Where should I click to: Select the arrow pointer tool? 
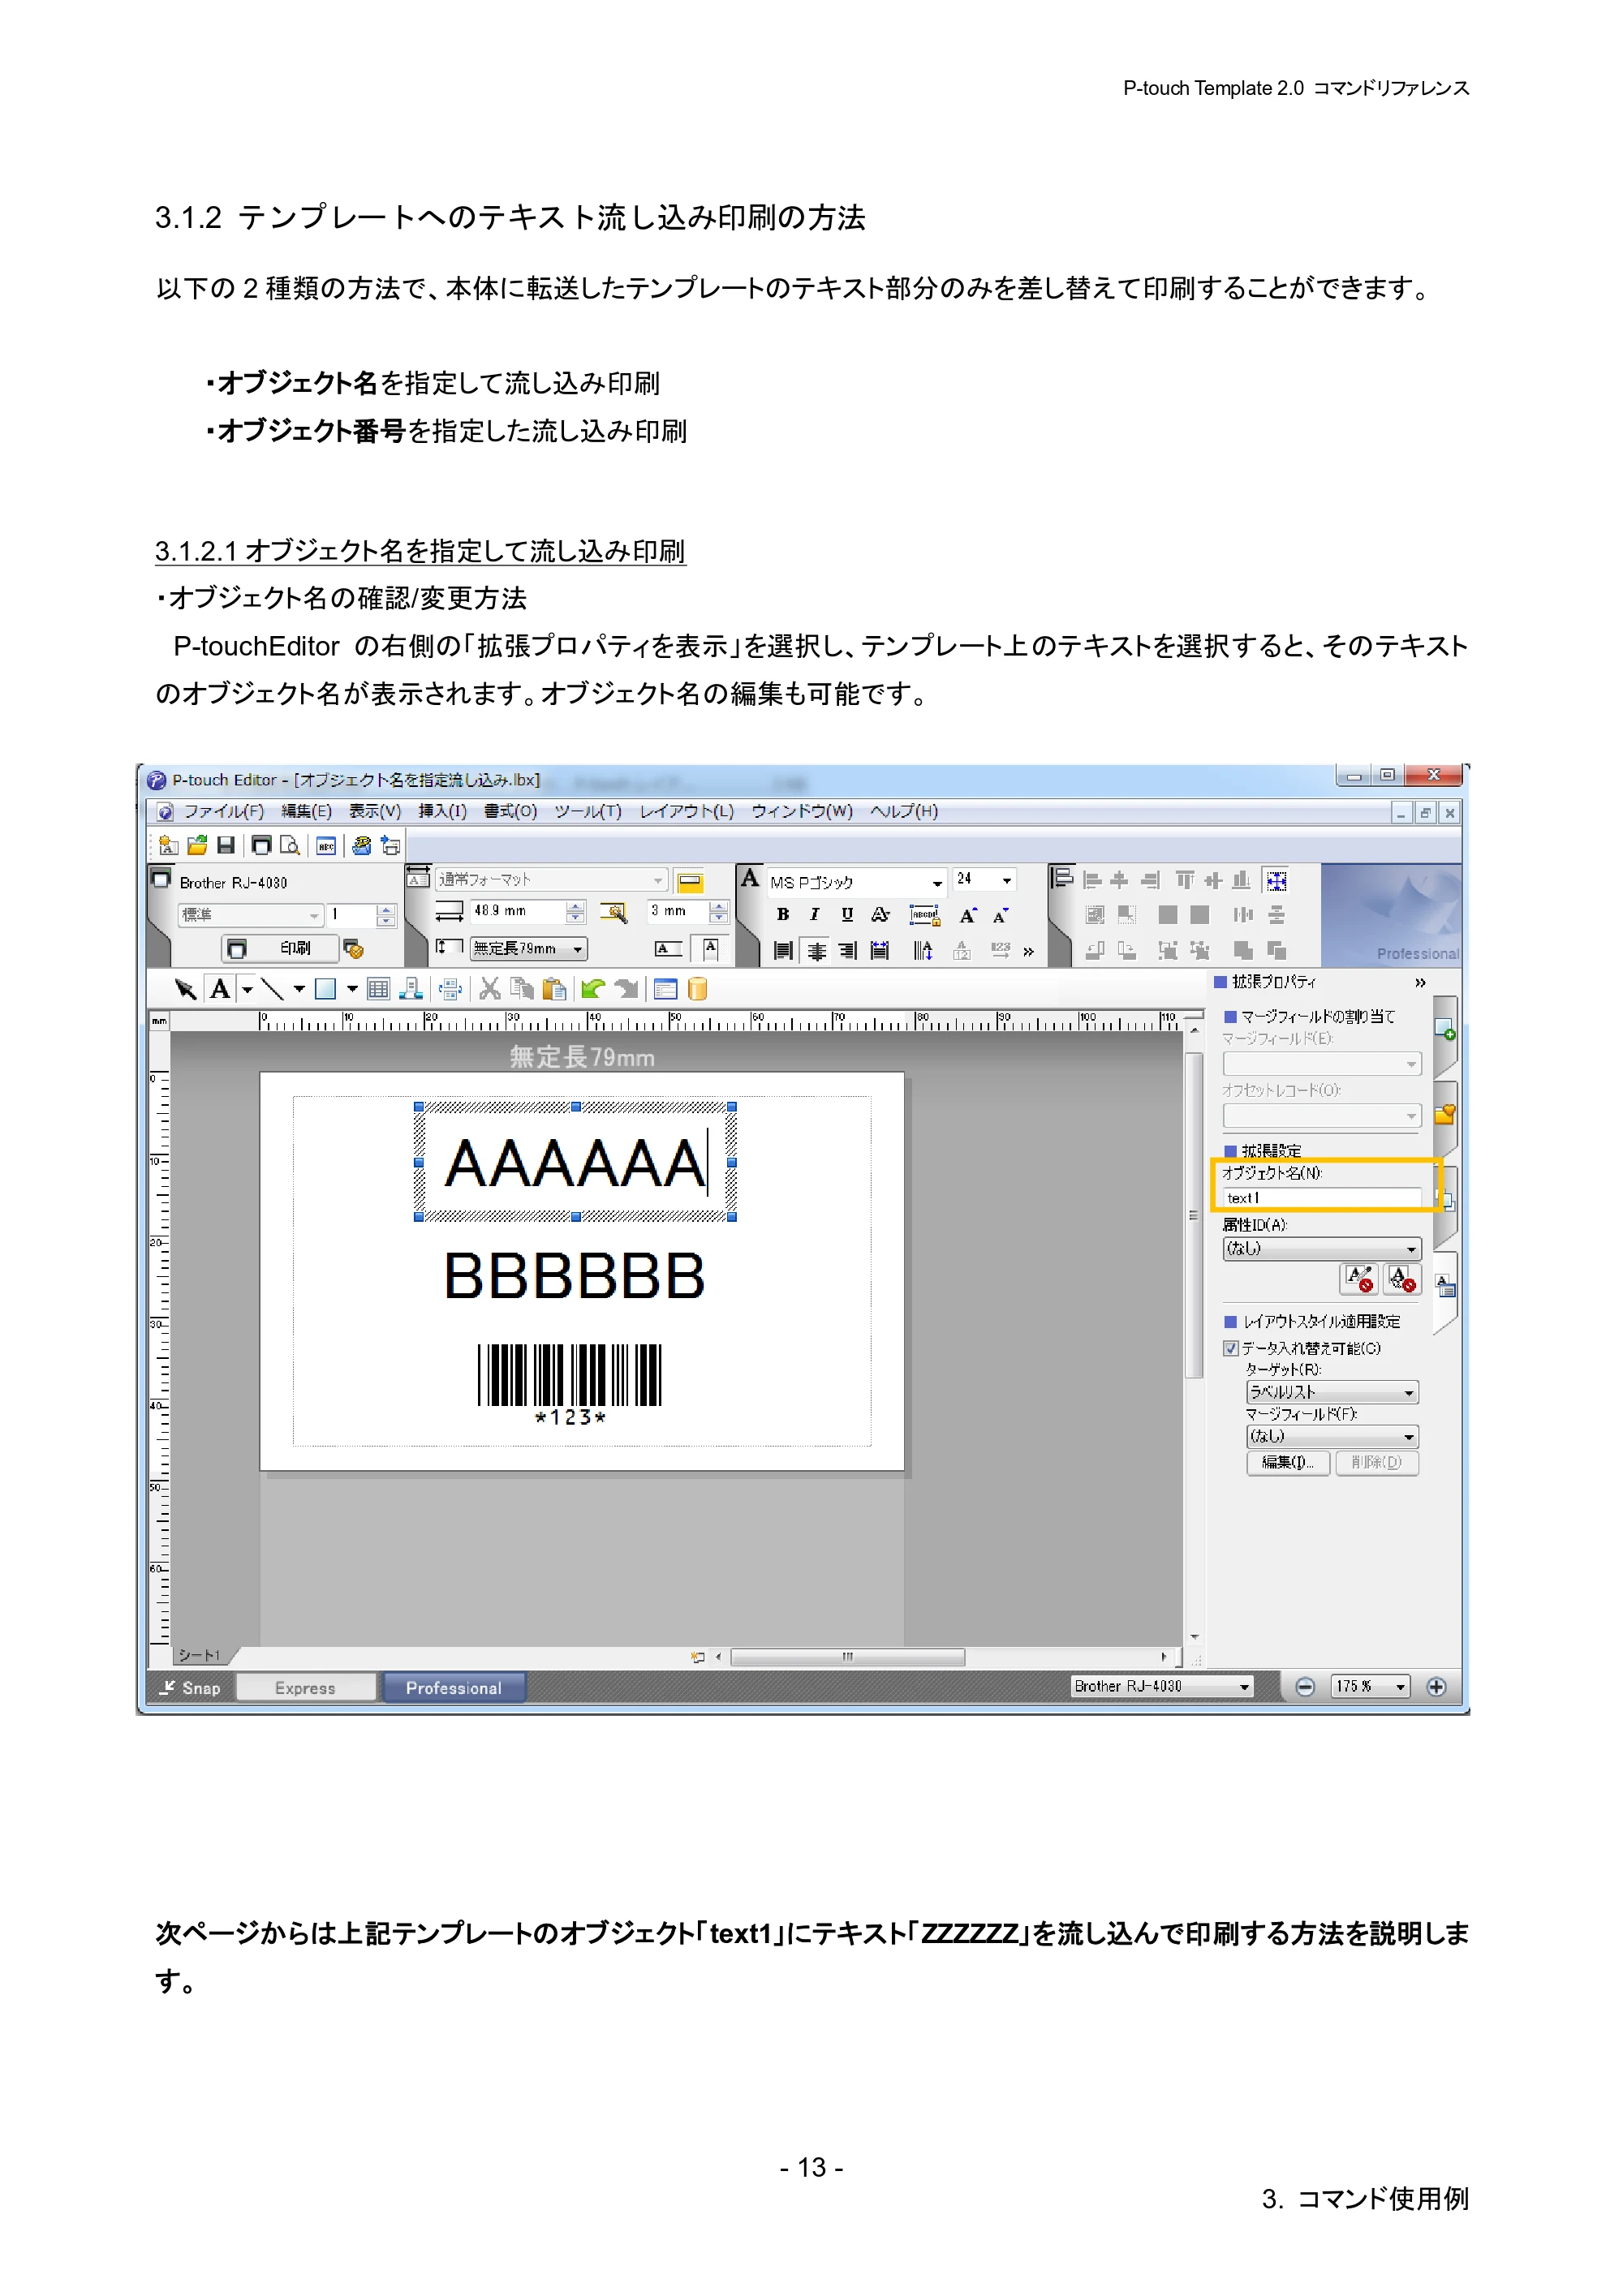pyautogui.click(x=185, y=989)
